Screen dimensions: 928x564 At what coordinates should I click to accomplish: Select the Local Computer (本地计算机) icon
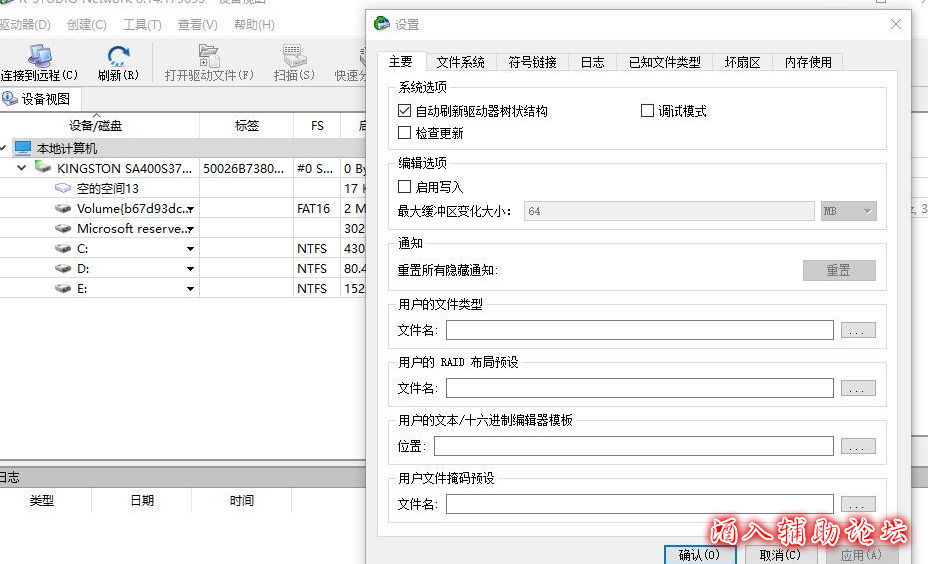tap(23, 148)
